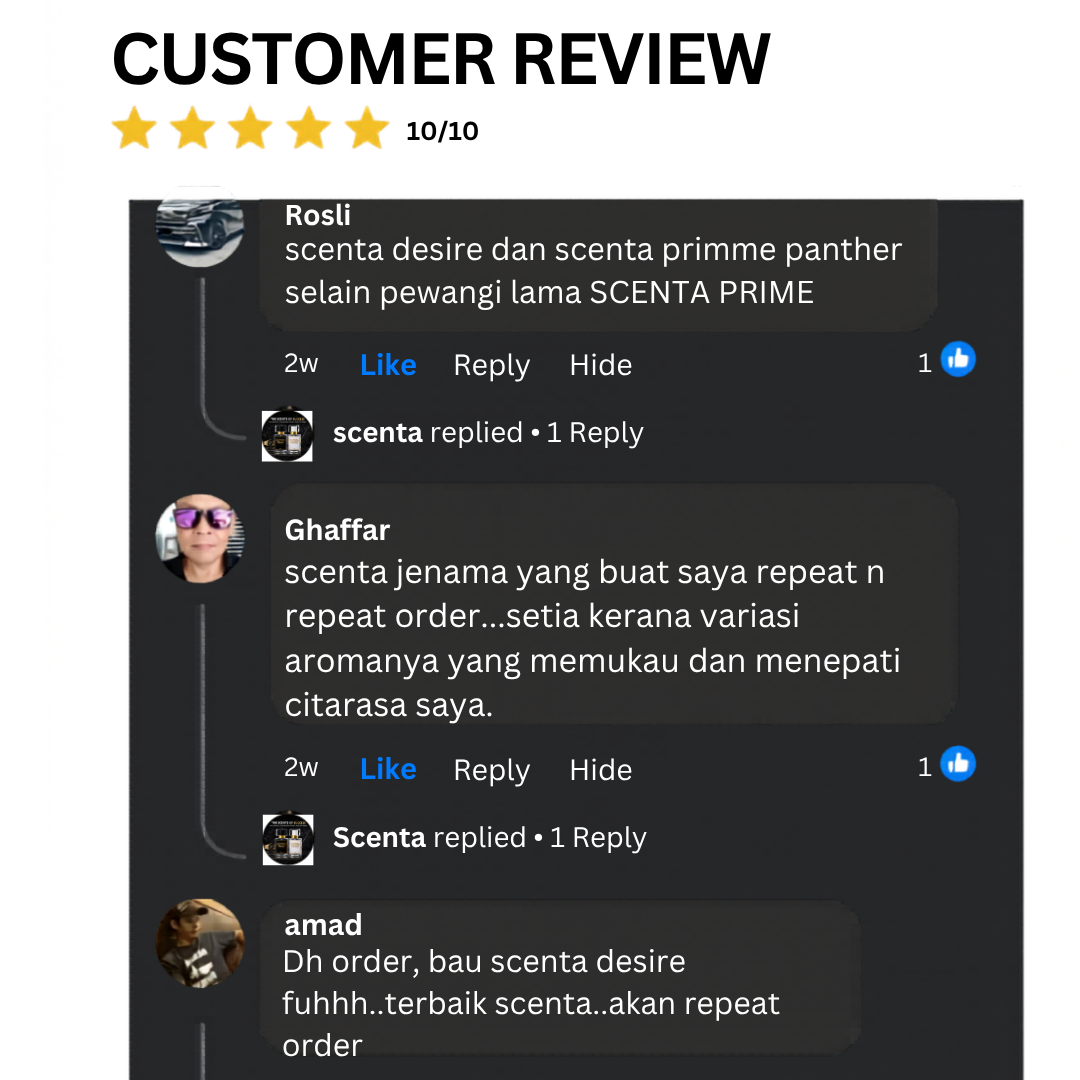Open Rosli's car profile picture

200,227
